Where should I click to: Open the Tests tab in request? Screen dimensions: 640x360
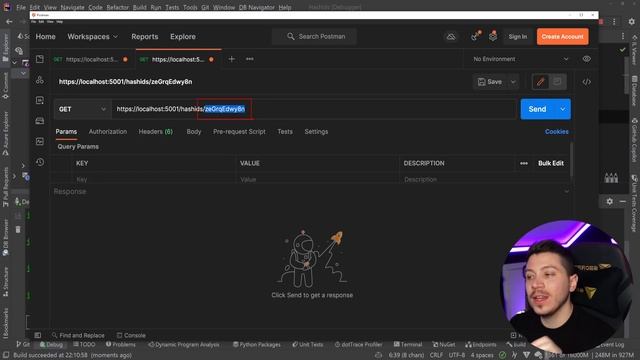pos(285,131)
